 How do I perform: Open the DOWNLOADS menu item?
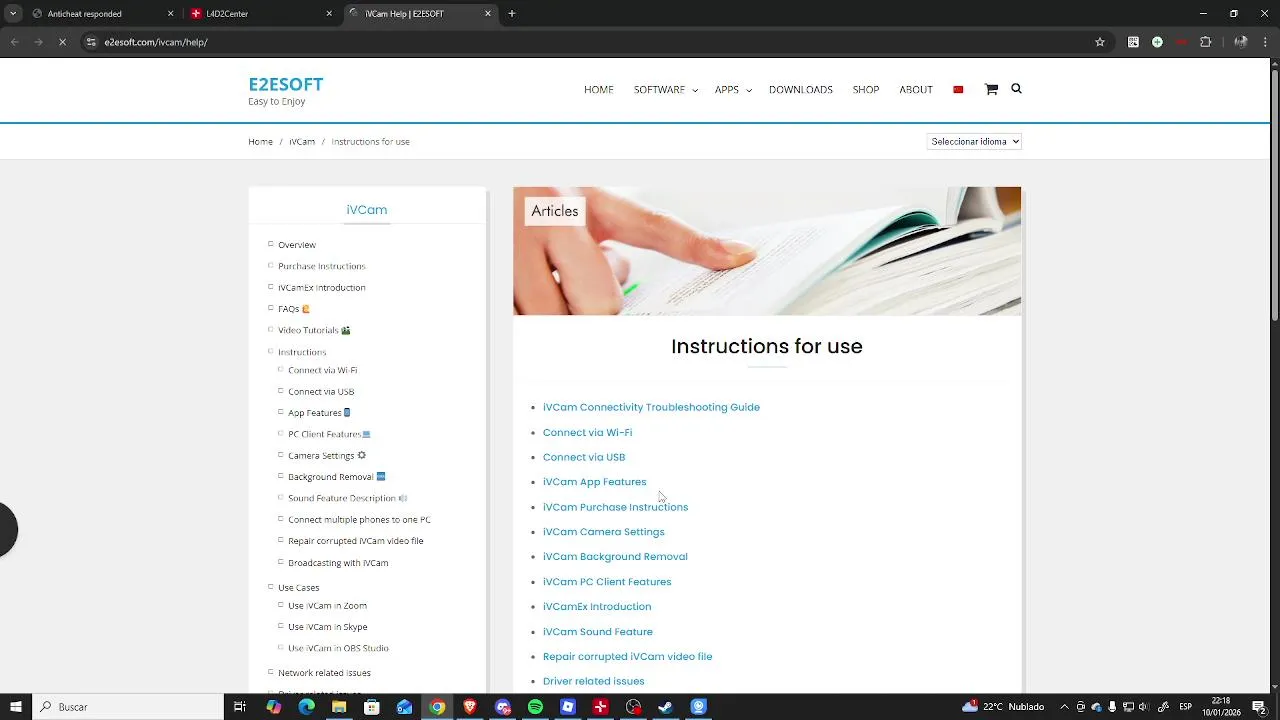coord(801,90)
